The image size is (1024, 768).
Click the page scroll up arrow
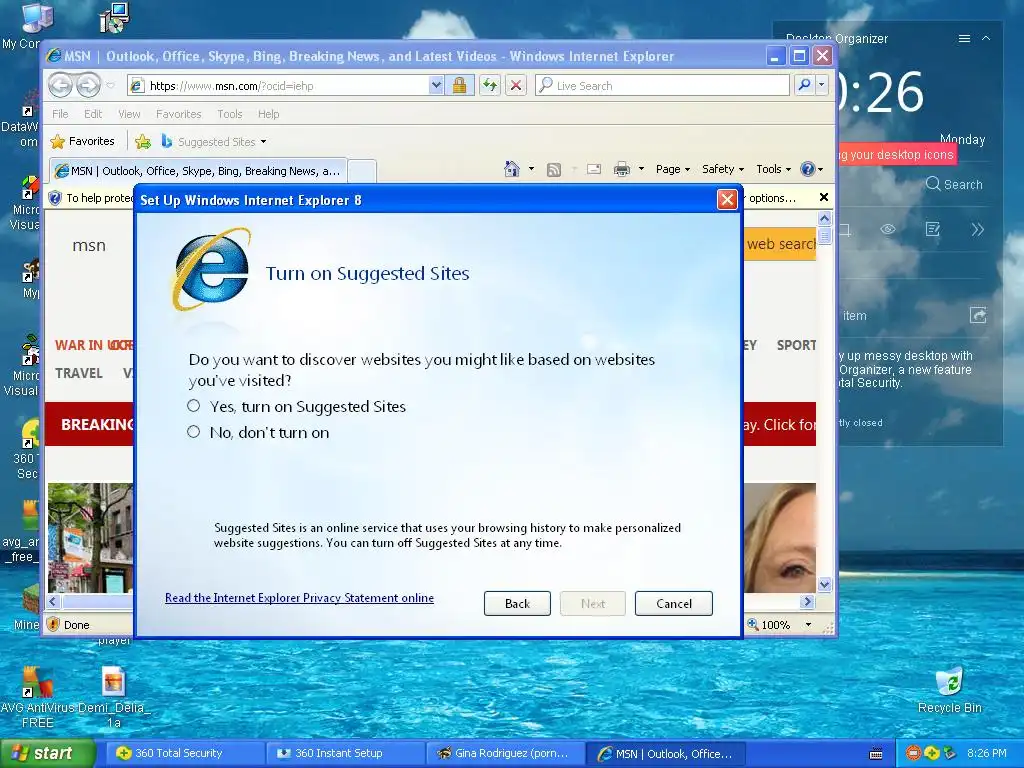[x=824, y=218]
